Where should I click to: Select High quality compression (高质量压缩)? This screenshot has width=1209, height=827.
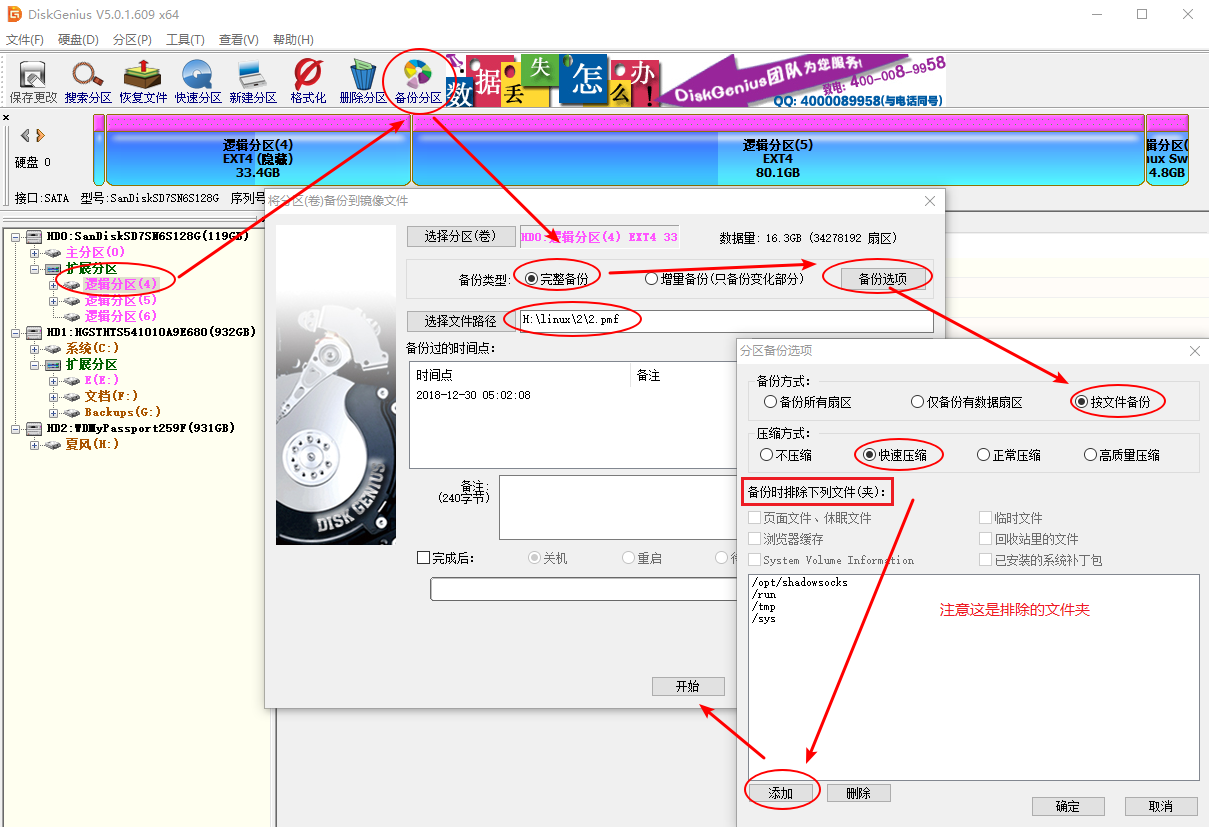click(x=1091, y=455)
